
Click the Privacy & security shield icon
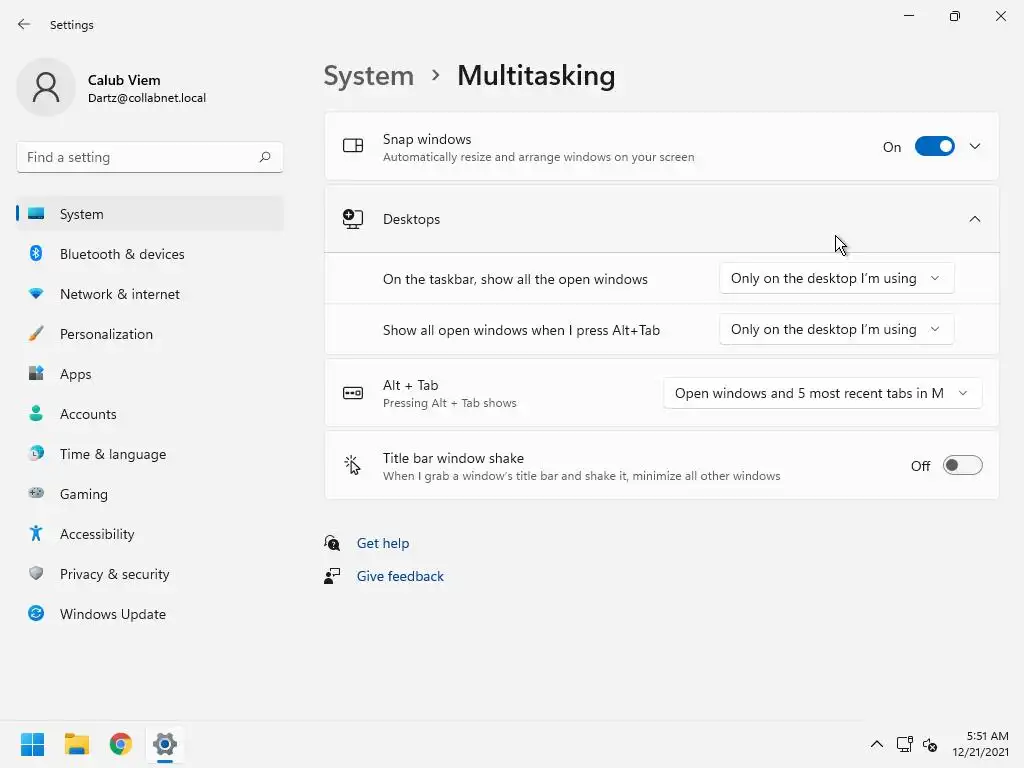(x=36, y=574)
